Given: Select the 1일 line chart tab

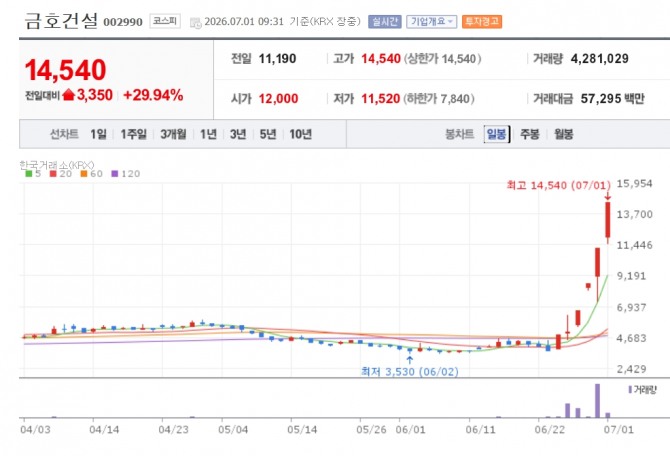Looking at the screenshot, I should pos(98,134).
